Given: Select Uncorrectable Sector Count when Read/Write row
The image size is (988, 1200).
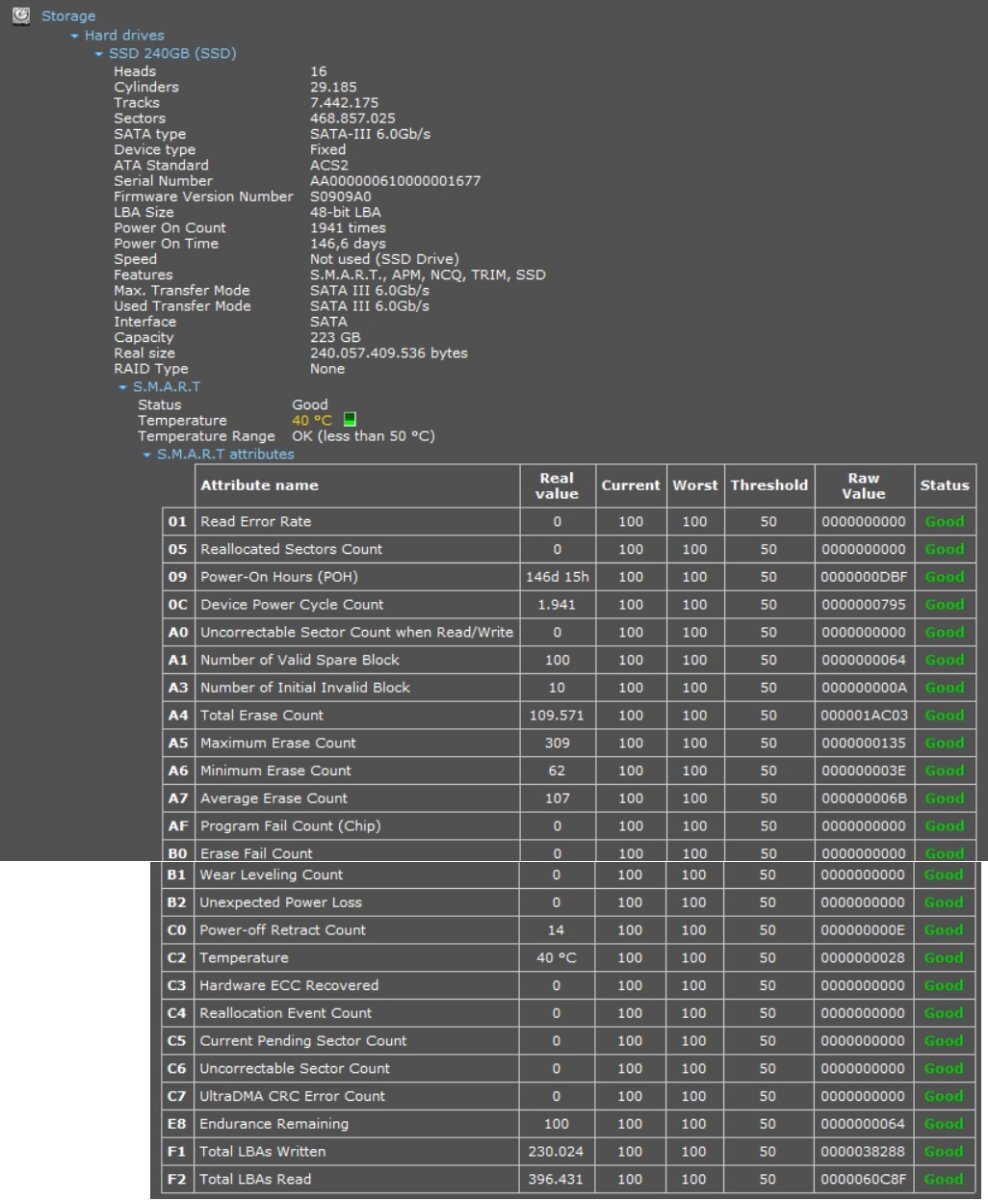Looking at the screenshot, I should point(569,632).
